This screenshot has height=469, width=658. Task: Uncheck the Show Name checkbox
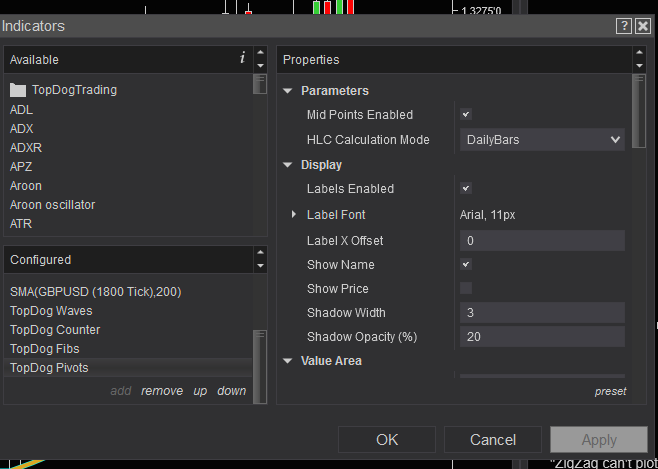466,264
